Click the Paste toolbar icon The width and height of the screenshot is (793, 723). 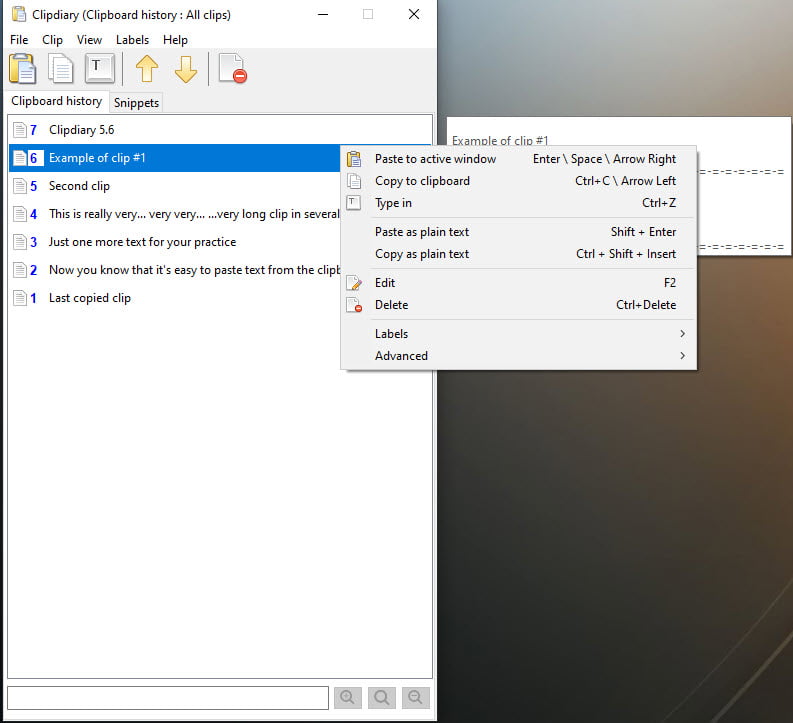coord(22,68)
